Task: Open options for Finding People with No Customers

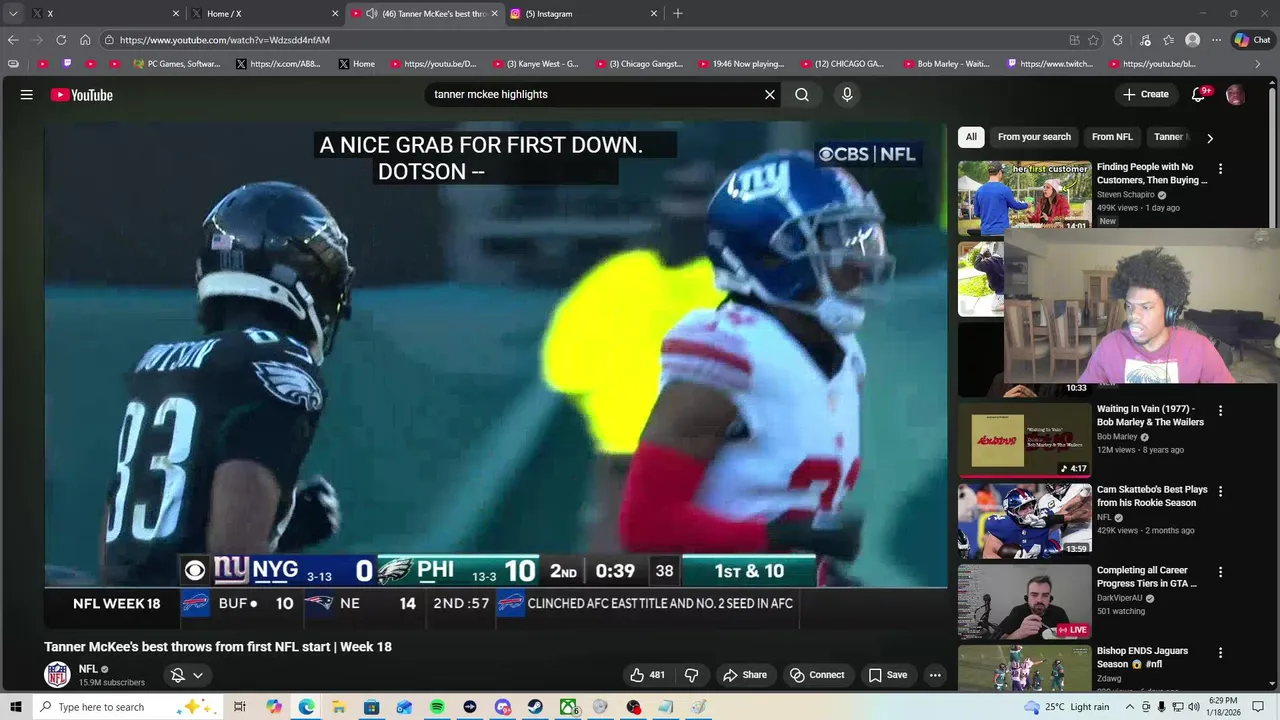Action: coord(1220,169)
